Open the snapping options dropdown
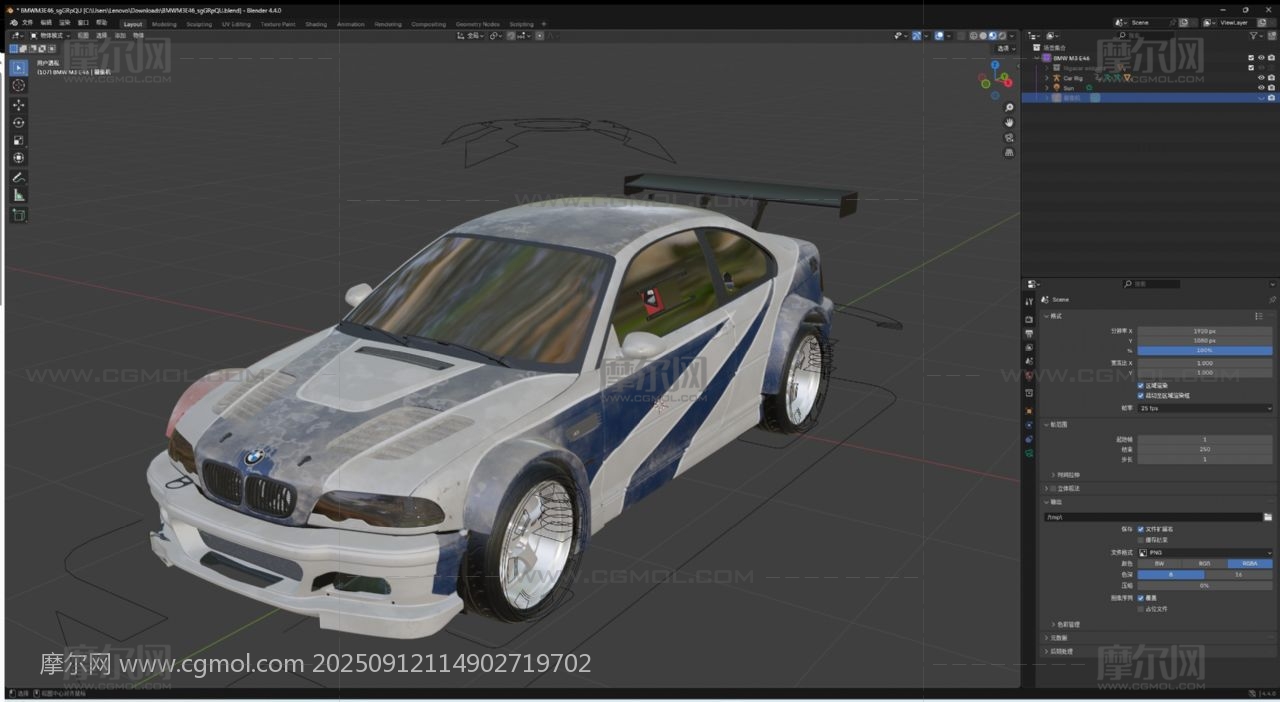This screenshot has height=702, width=1280. coord(524,36)
